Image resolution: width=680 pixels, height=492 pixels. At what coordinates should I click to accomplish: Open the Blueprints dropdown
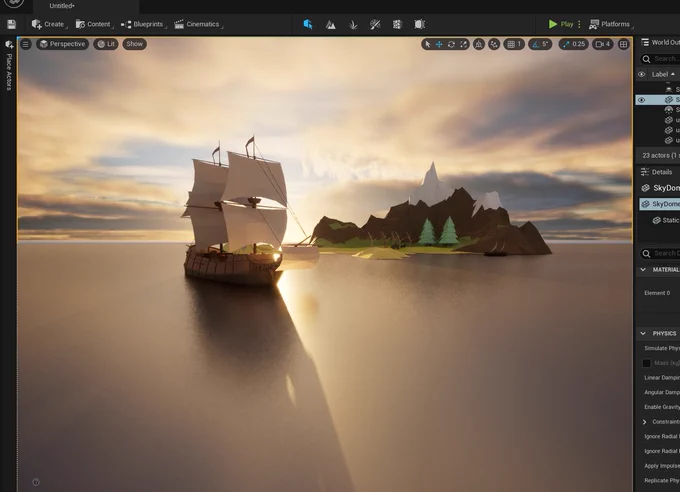[x=144, y=24]
